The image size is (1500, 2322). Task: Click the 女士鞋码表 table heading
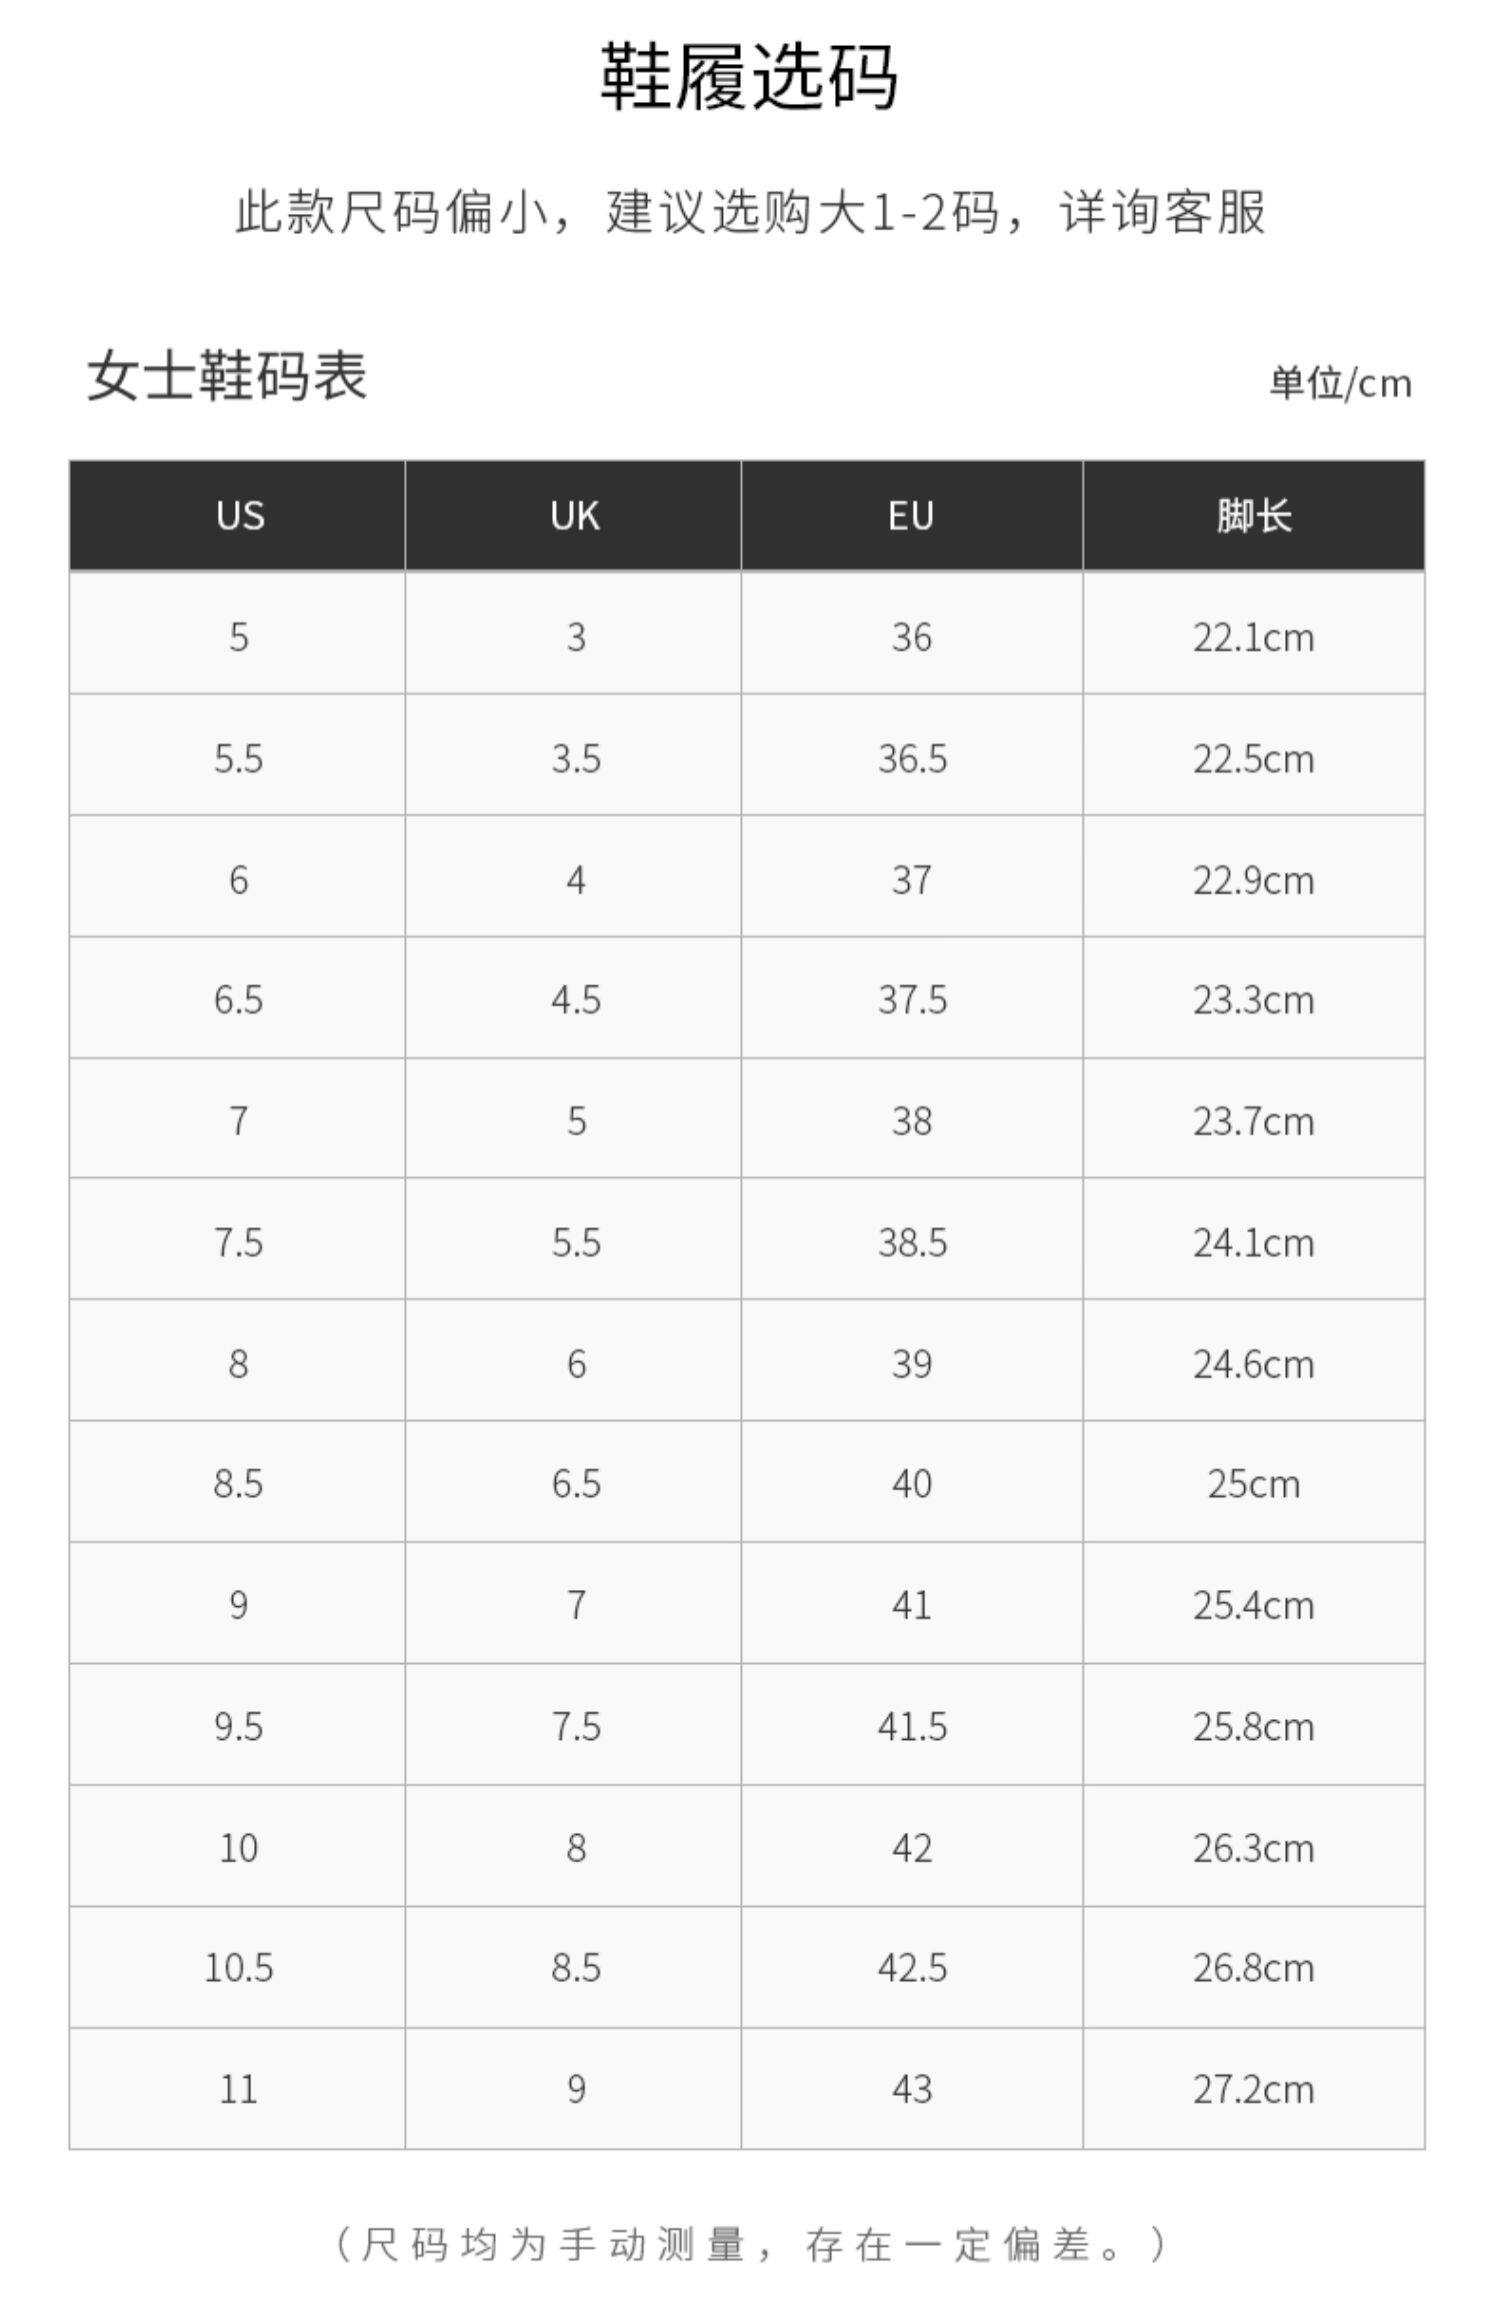pos(227,377)
